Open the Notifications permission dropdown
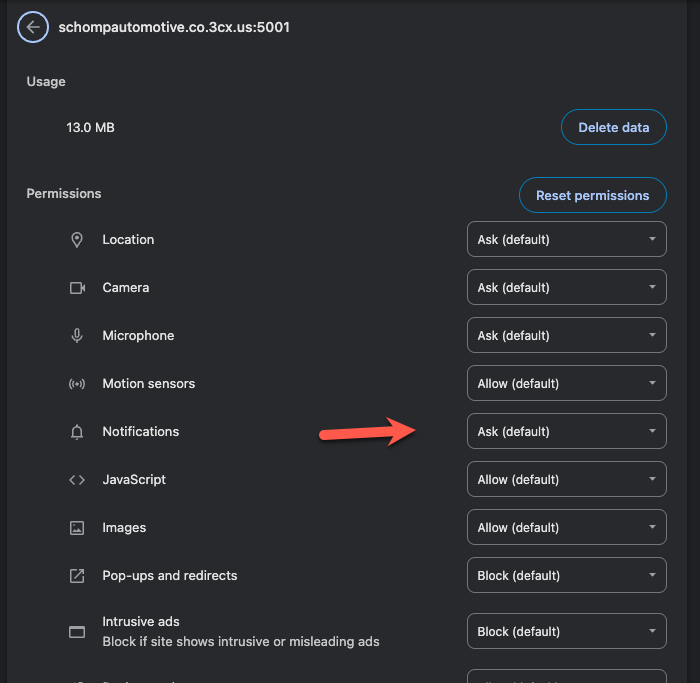This screenshot has height=683, width=700. point(566,432)
